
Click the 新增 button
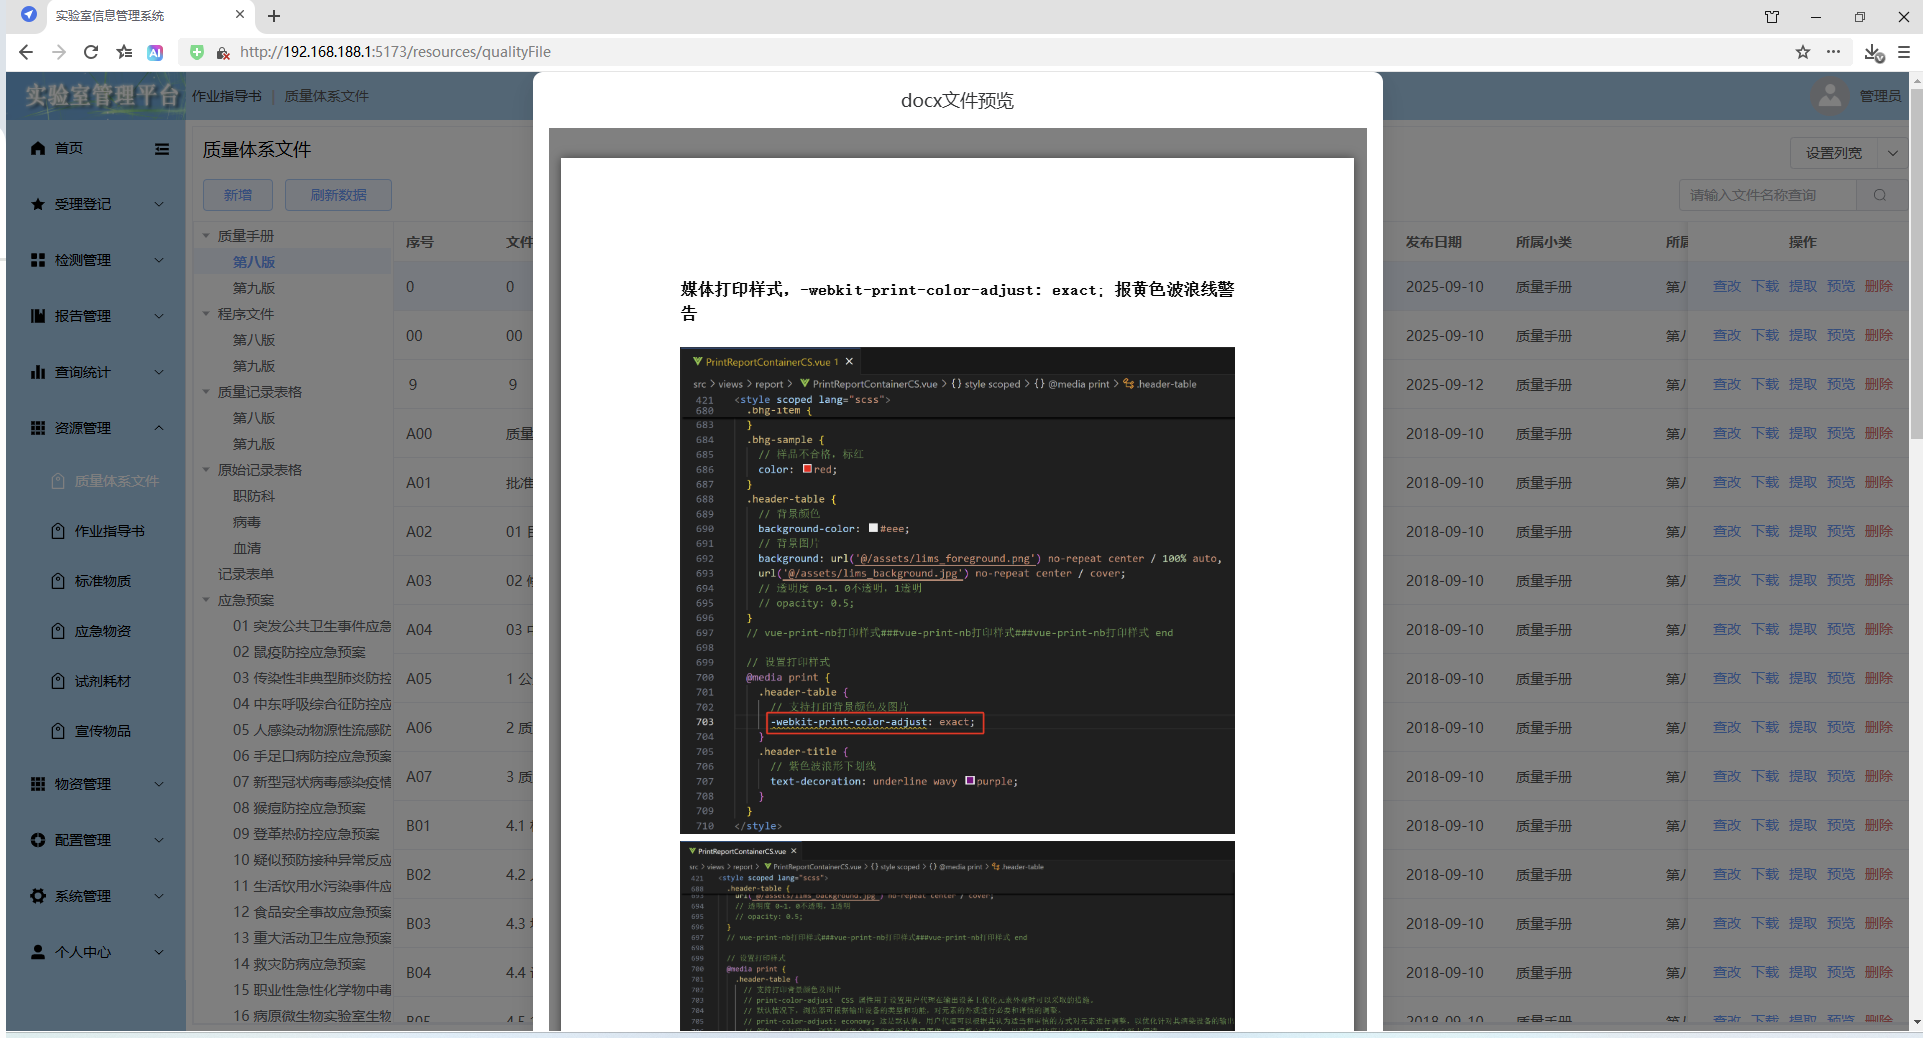click(x=237, y=194)
